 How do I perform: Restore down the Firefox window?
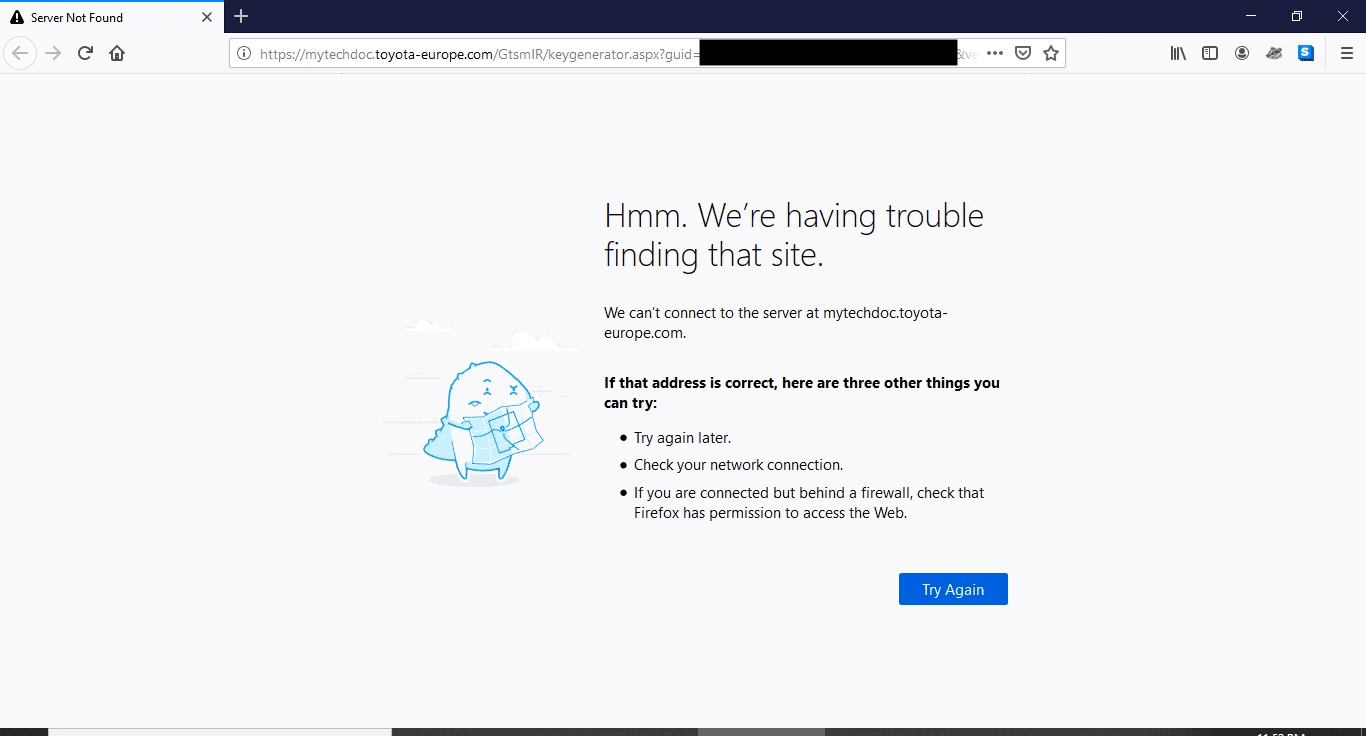click(1297, 16)
